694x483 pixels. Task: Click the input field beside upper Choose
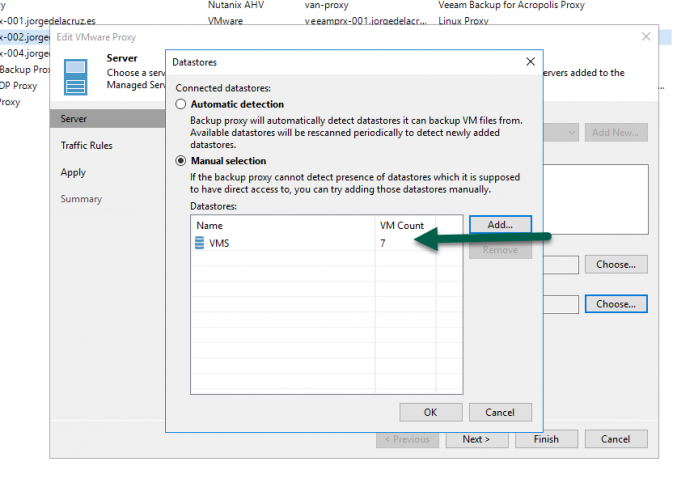pos(561,265)
